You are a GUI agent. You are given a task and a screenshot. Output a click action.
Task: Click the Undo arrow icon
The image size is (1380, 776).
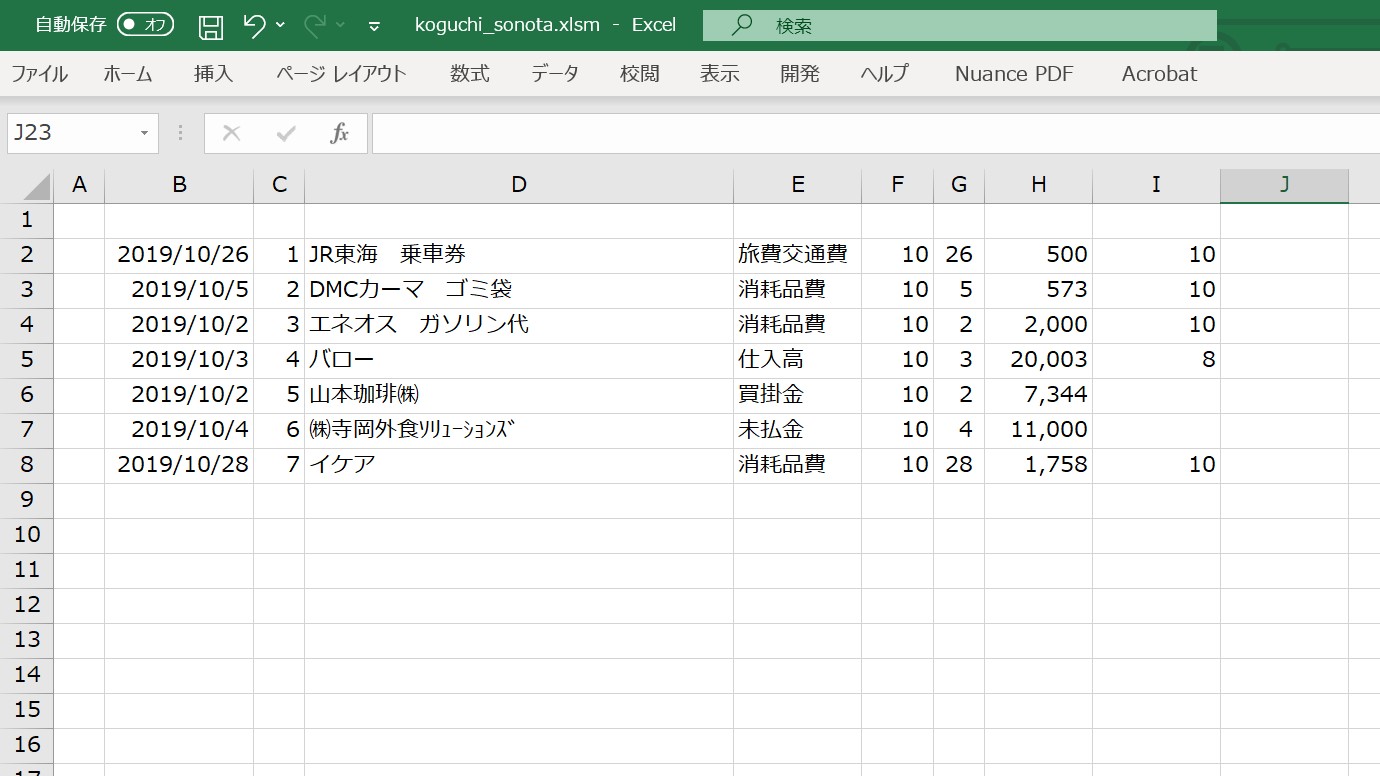(x=254, y=25)
